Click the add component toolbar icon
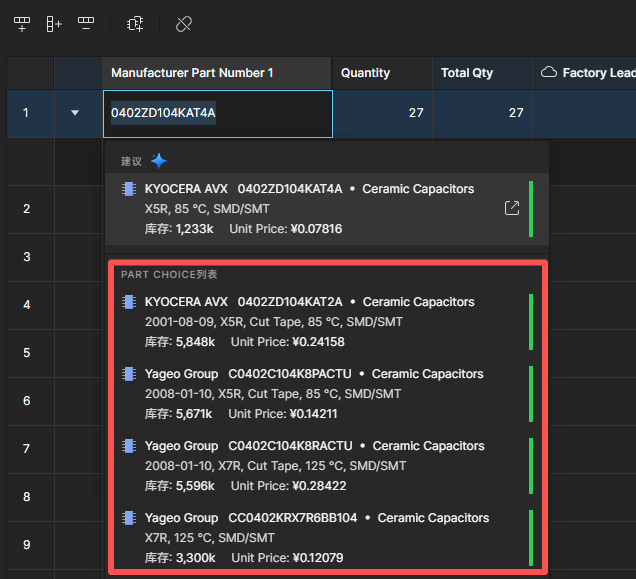636x579 pixels. click(x=135, y=24)
